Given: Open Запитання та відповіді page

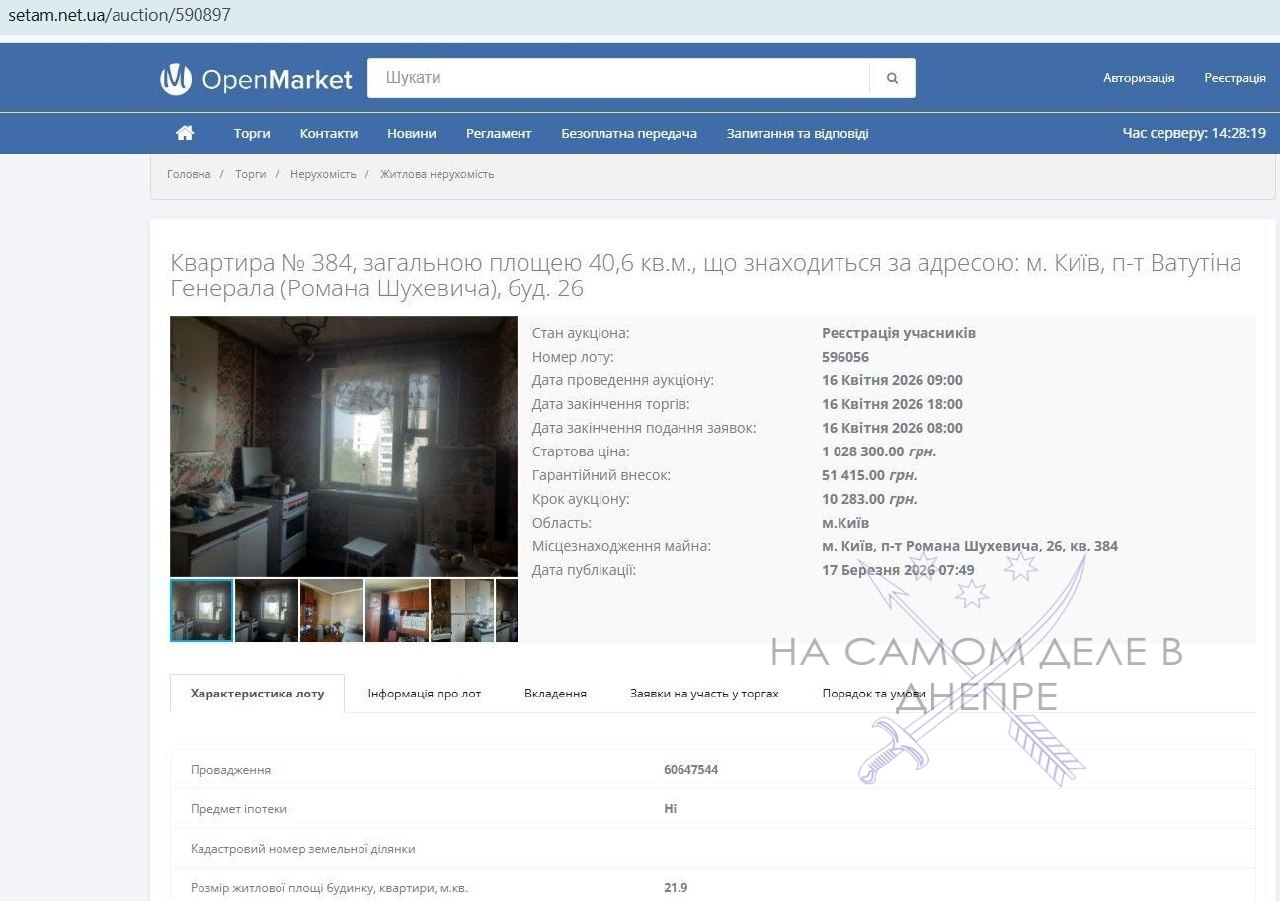Looking at the screenshot, I should tap(797, 133).
